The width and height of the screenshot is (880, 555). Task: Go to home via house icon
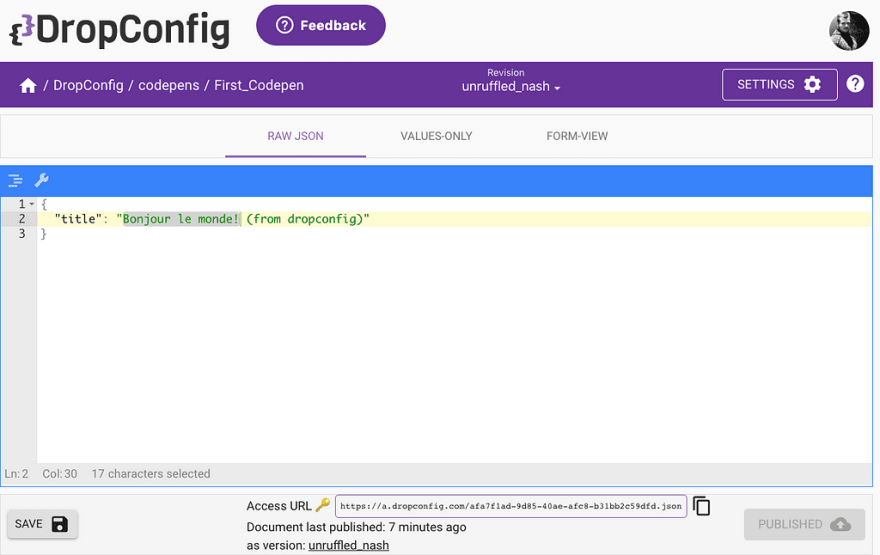pos(28,85)
